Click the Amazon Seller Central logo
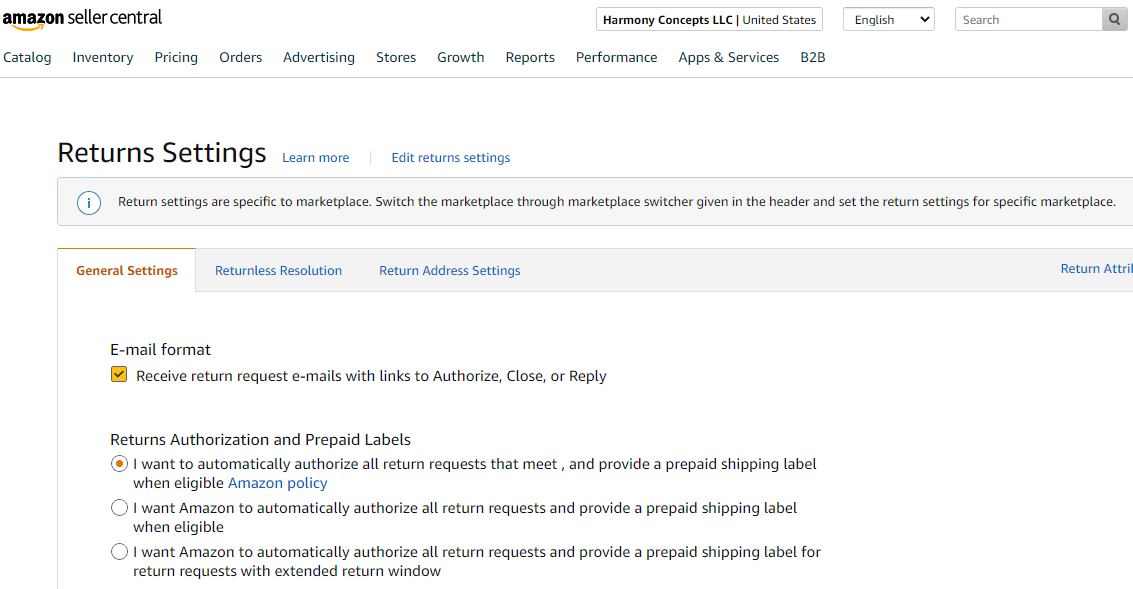The width and height of the screenshot is (1133, 589). click(82, 19)
